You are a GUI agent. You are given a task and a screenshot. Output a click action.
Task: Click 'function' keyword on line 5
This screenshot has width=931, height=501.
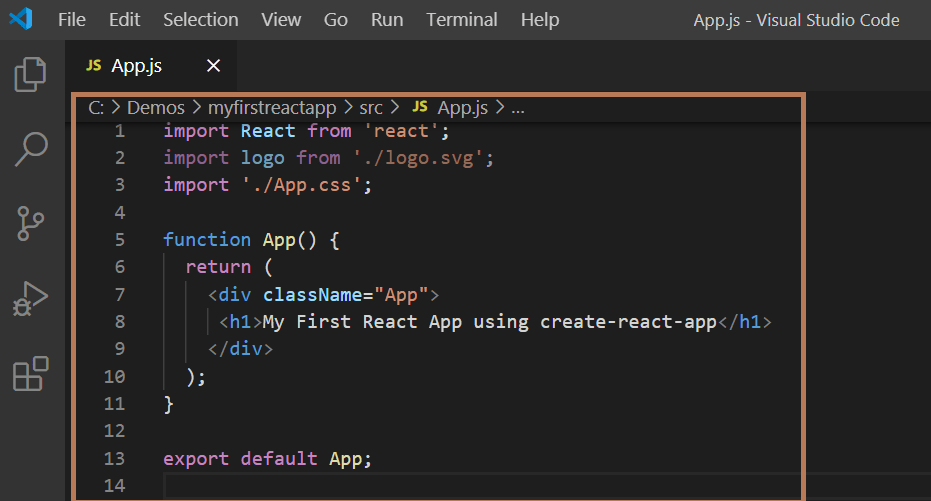207,239
